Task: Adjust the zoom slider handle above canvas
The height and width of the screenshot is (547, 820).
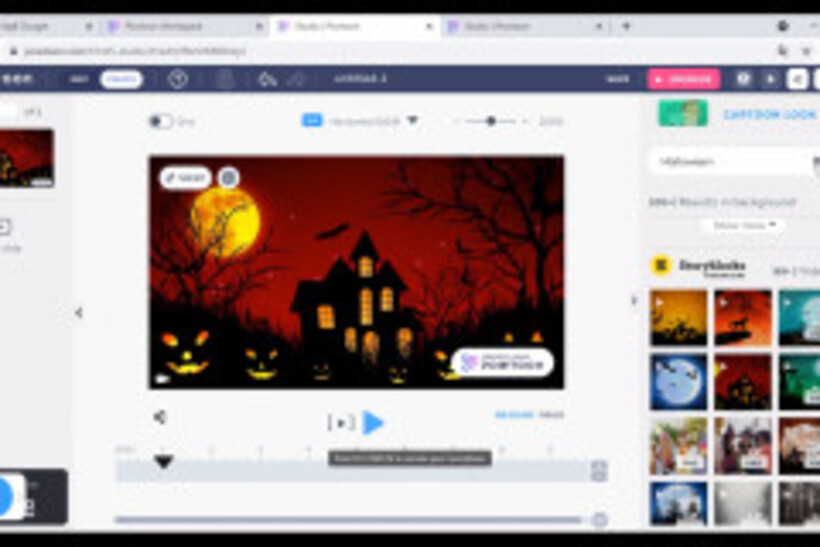Action: pyautogui.click(x=491, y=121)
